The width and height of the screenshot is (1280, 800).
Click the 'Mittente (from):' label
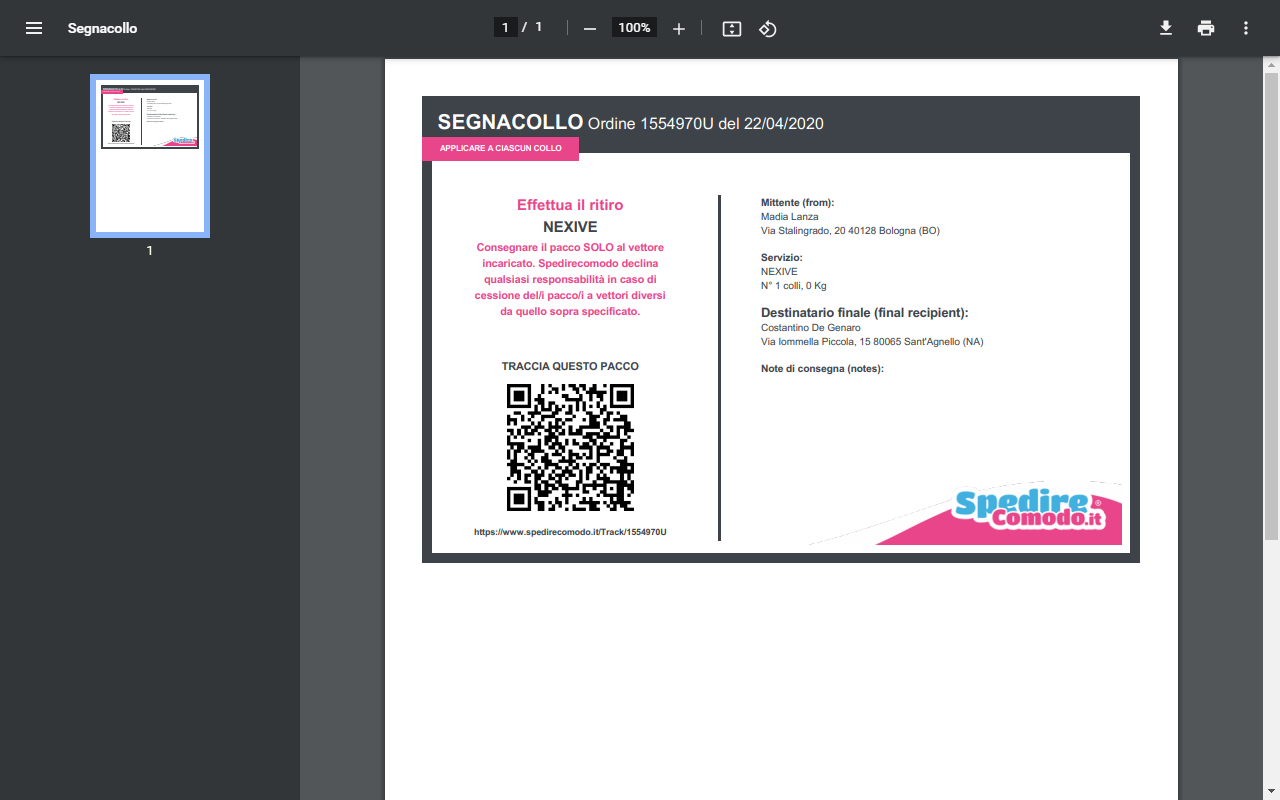(797, 203)
